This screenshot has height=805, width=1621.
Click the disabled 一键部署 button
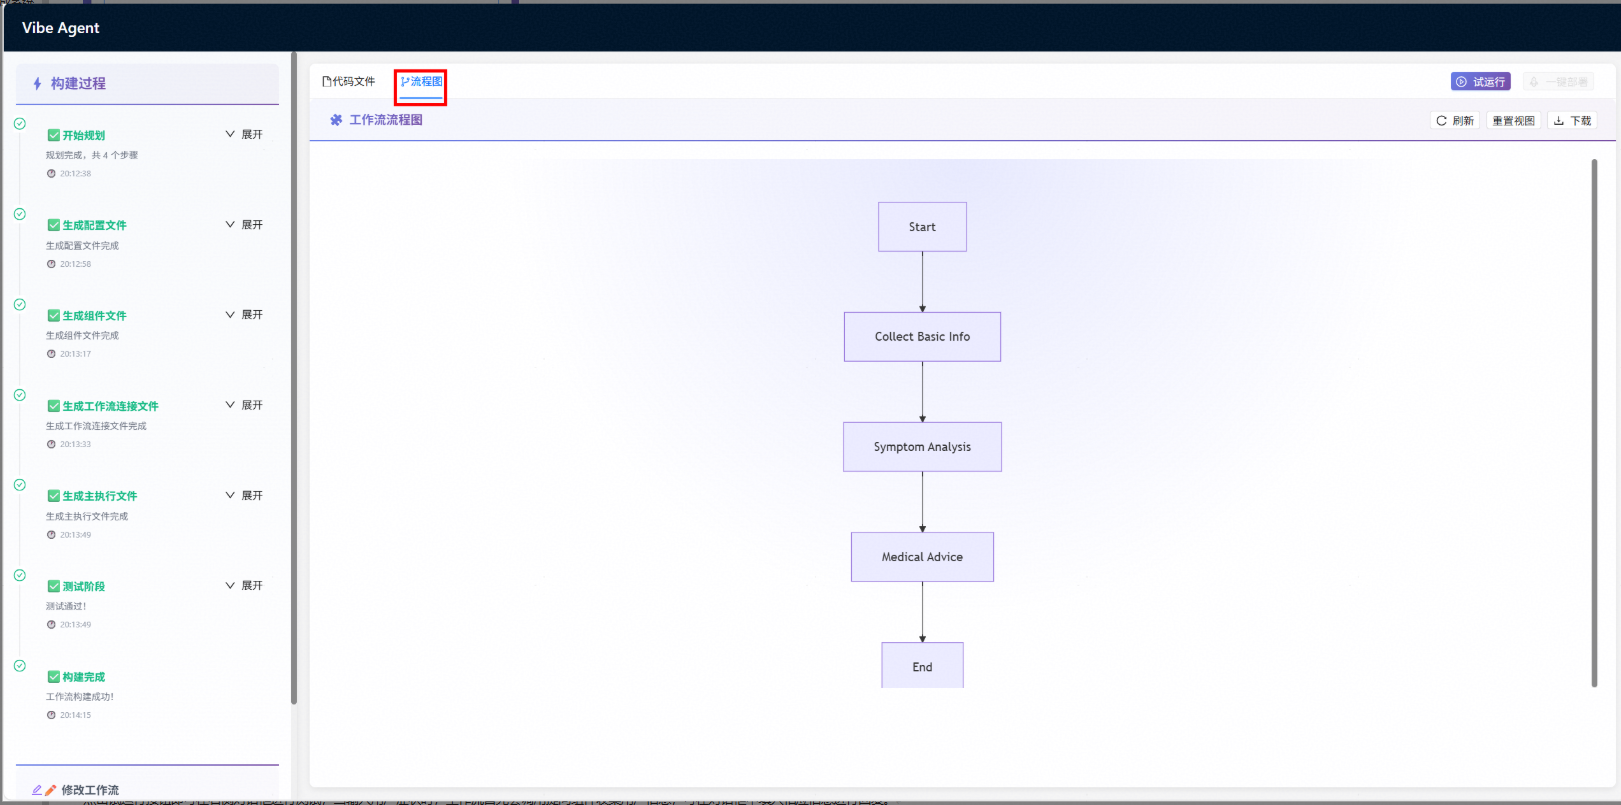pos(1558,82)
